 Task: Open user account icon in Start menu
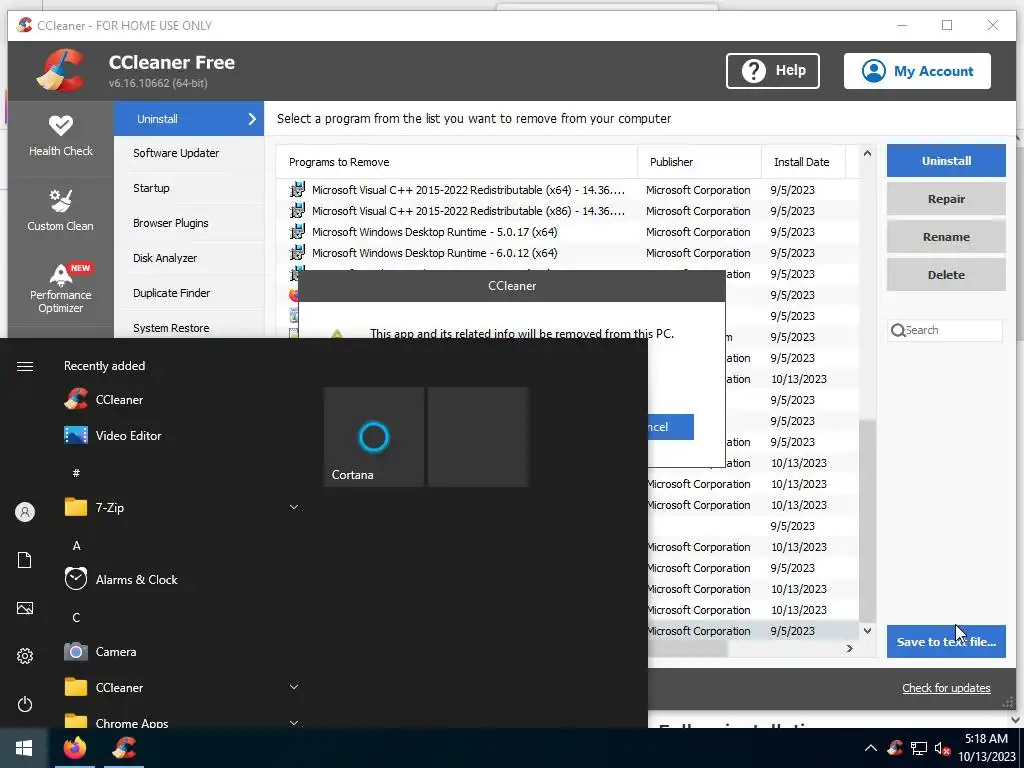(25, 512)
